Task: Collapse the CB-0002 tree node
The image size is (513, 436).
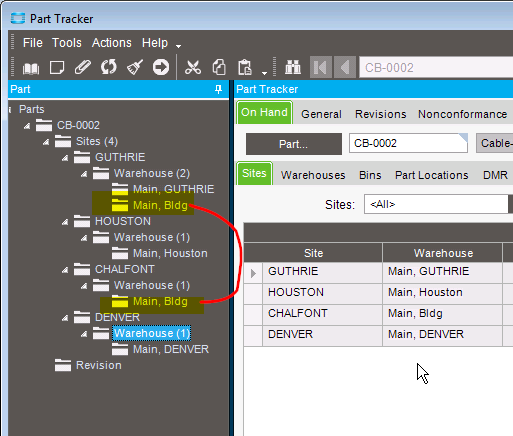Action: pos(27,126)
